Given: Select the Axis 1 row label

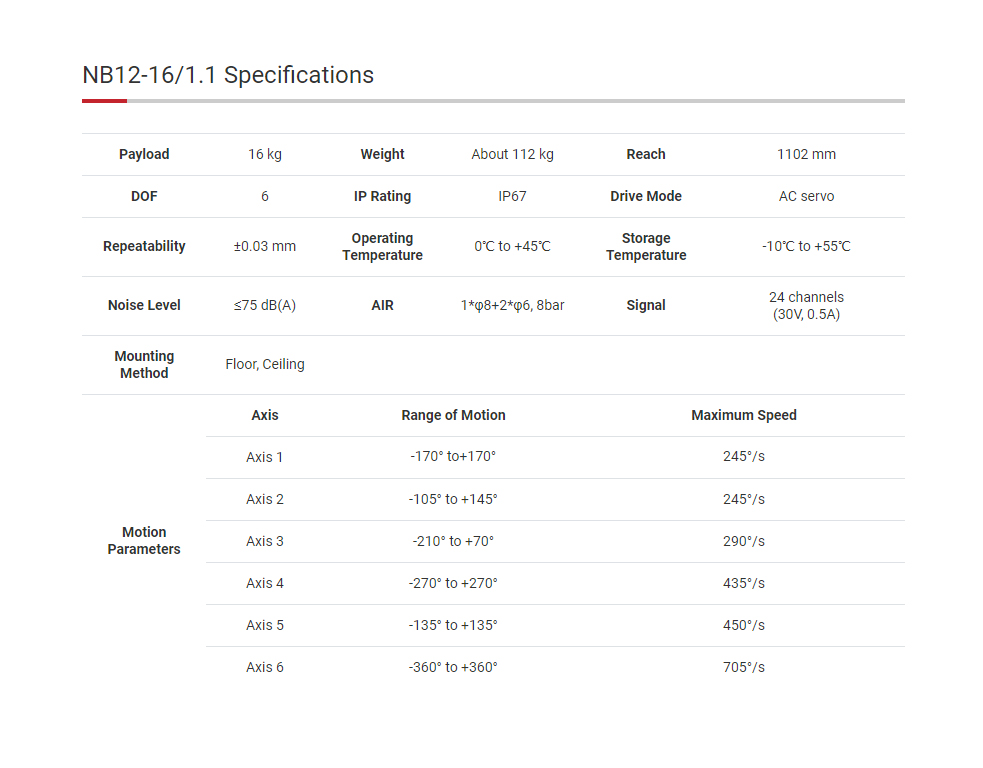Looking at the screenshot, I should click(265, 457).
